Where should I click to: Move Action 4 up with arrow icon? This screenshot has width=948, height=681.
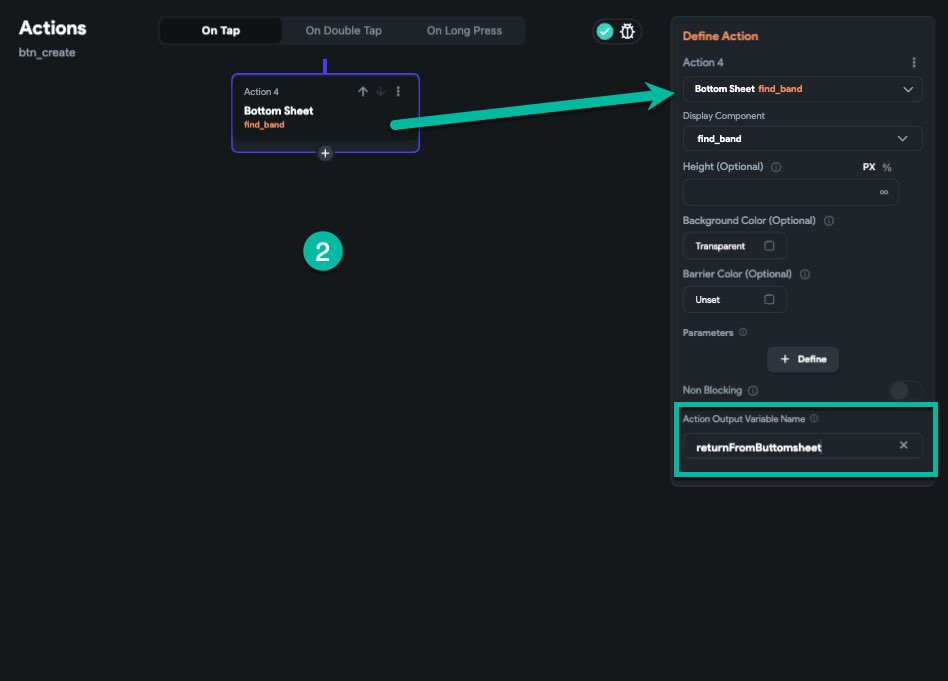click(363, 91)
